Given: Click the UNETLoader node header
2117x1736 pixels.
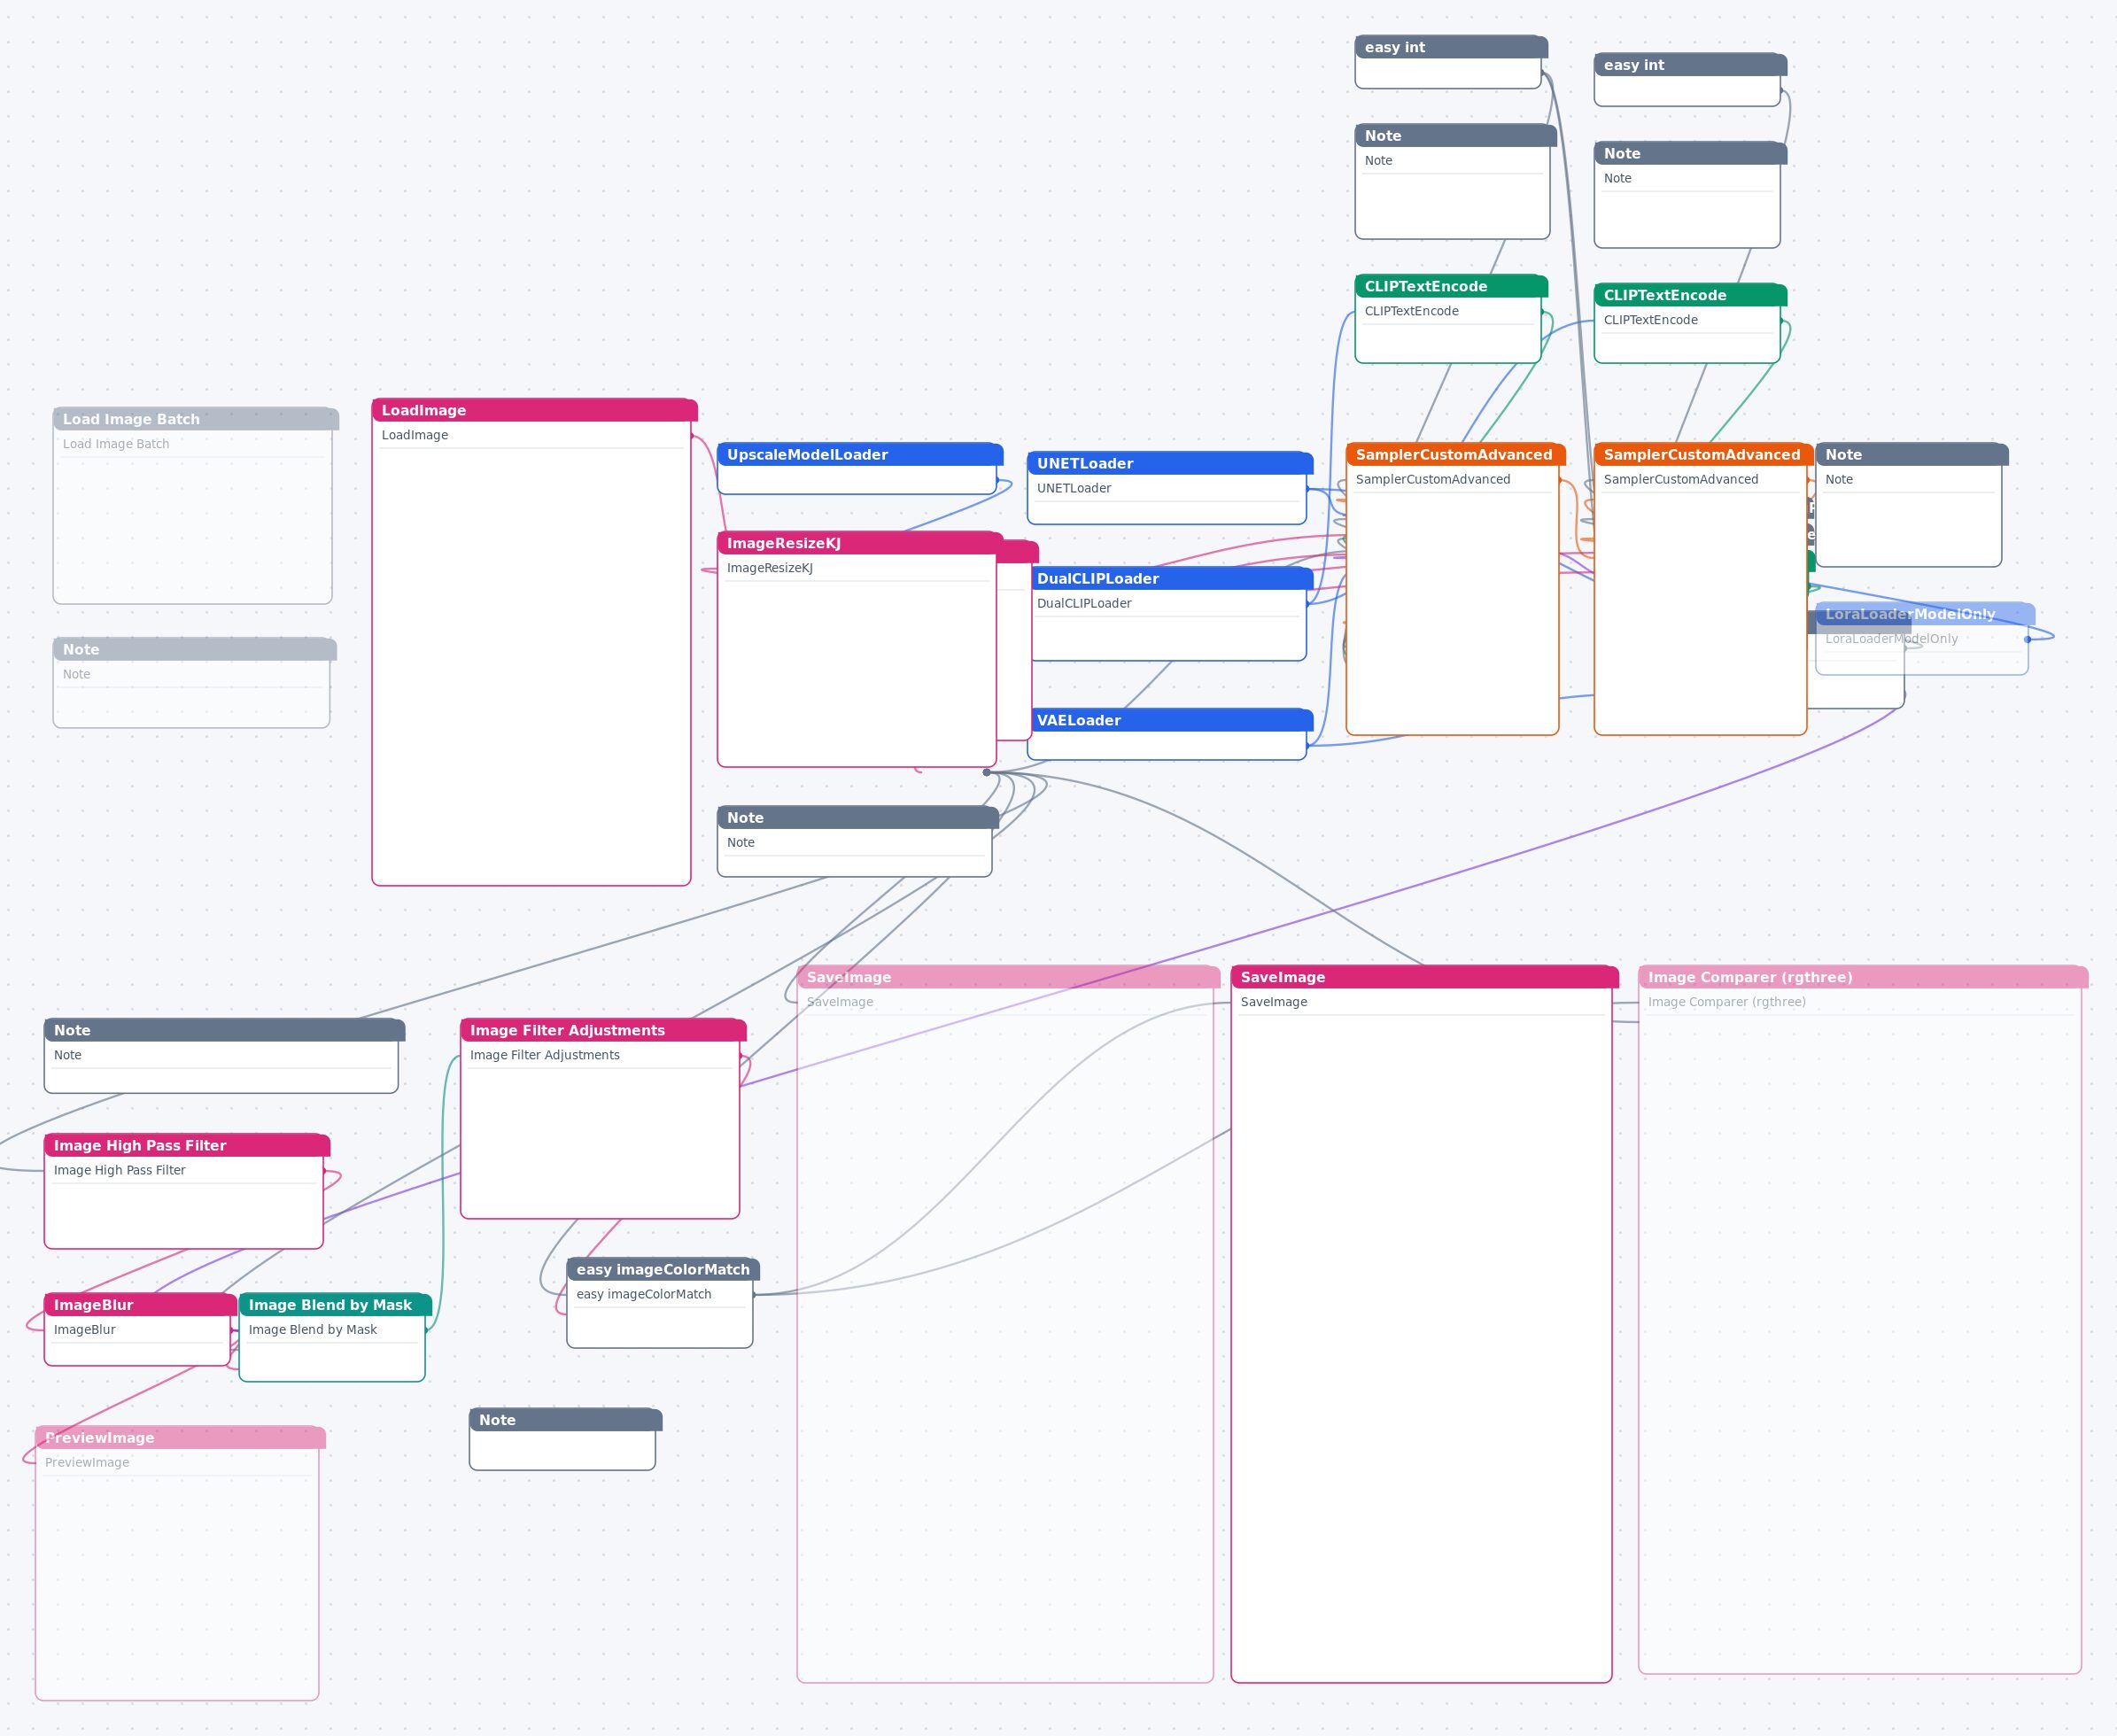Looking at the screenshot, I should 1170,463.
